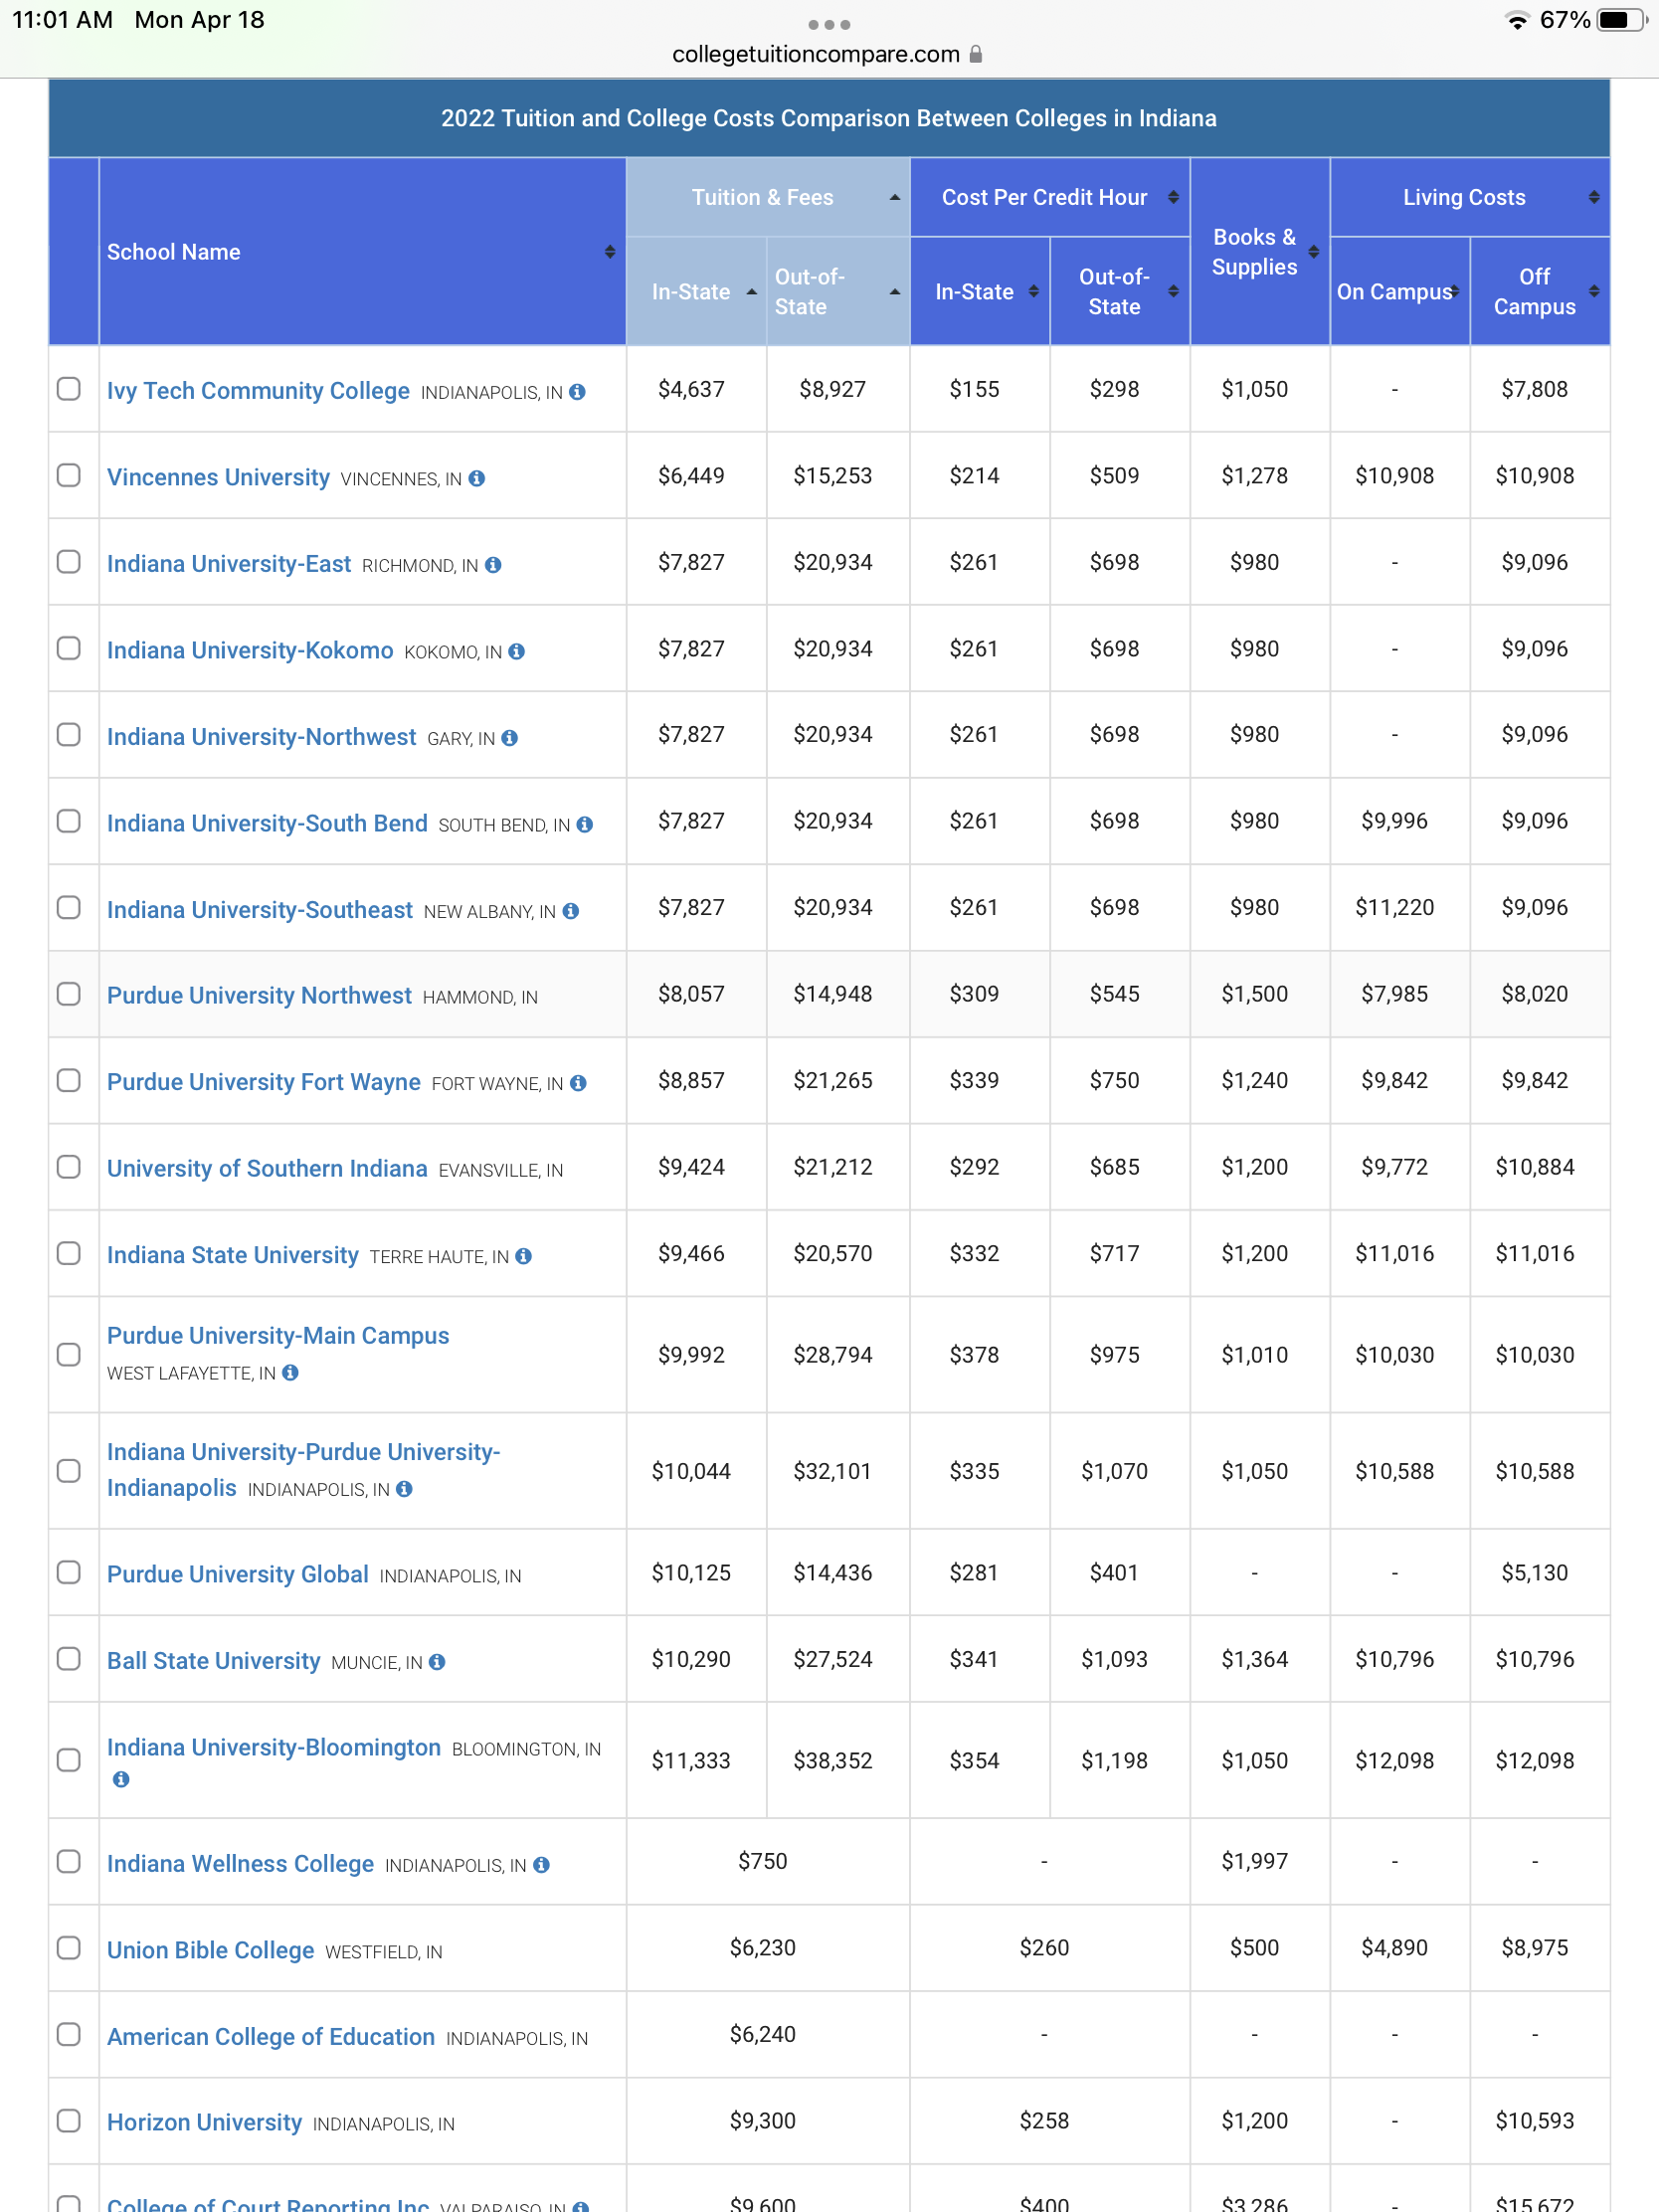Select Indiana University-Bloomington checkbox

tap(69, 1760)
